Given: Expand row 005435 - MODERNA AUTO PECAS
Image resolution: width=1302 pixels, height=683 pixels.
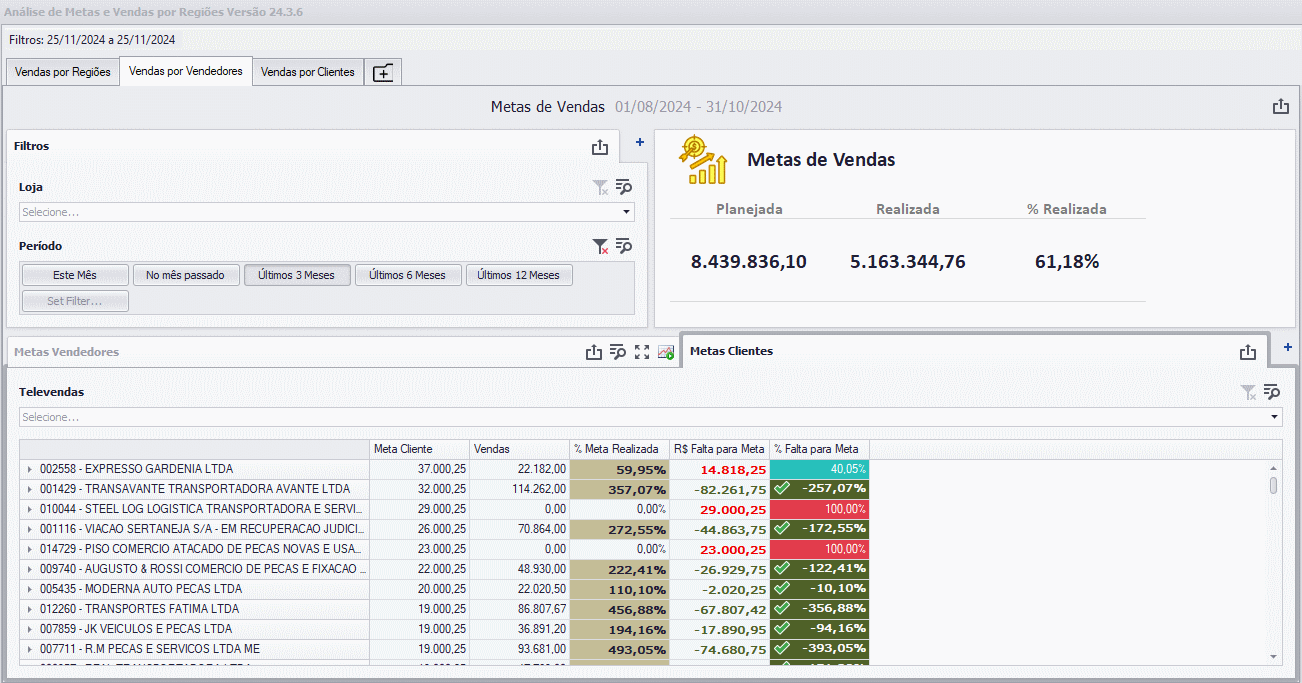Looking at the screenshot, I should (30, 589).
